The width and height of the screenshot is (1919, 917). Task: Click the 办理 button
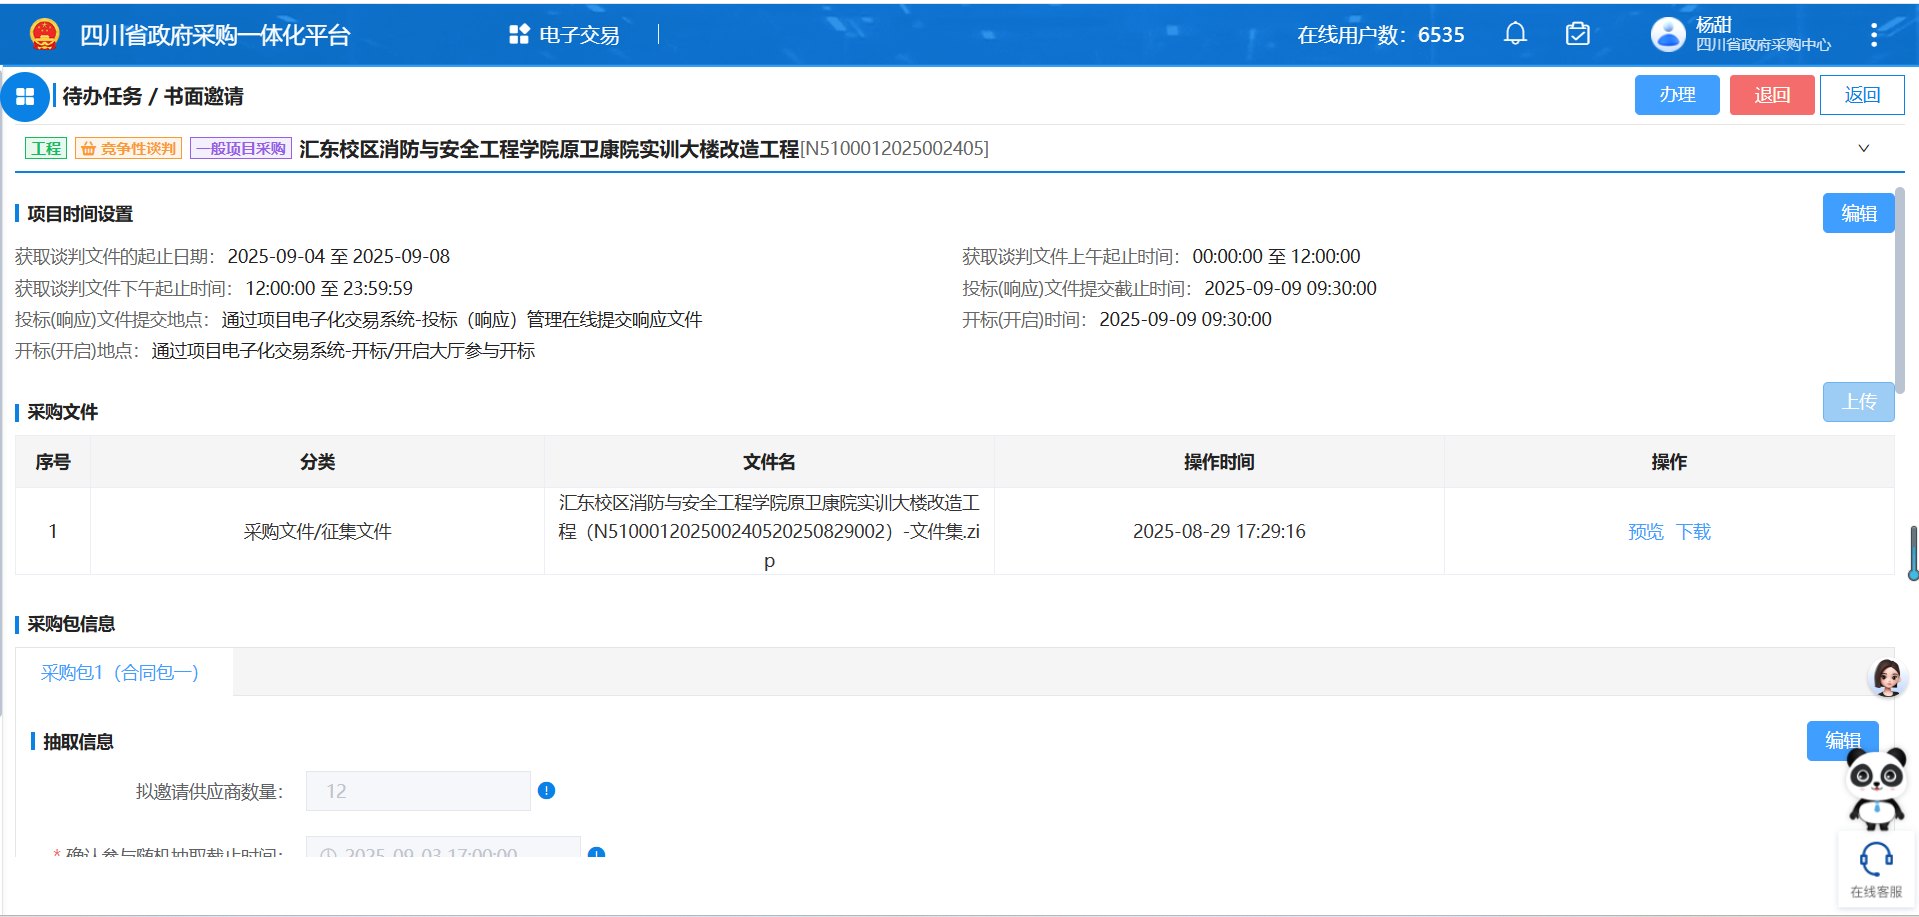pyautogui.click(x=1676, y=95)
